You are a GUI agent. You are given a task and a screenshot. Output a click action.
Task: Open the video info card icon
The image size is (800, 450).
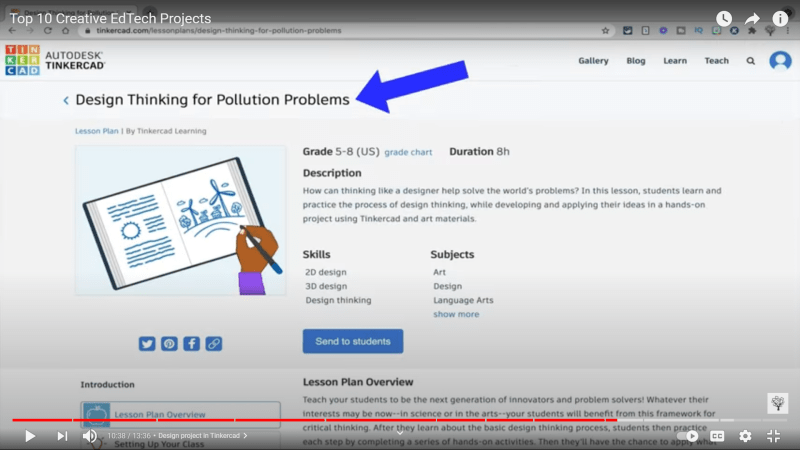780,19
